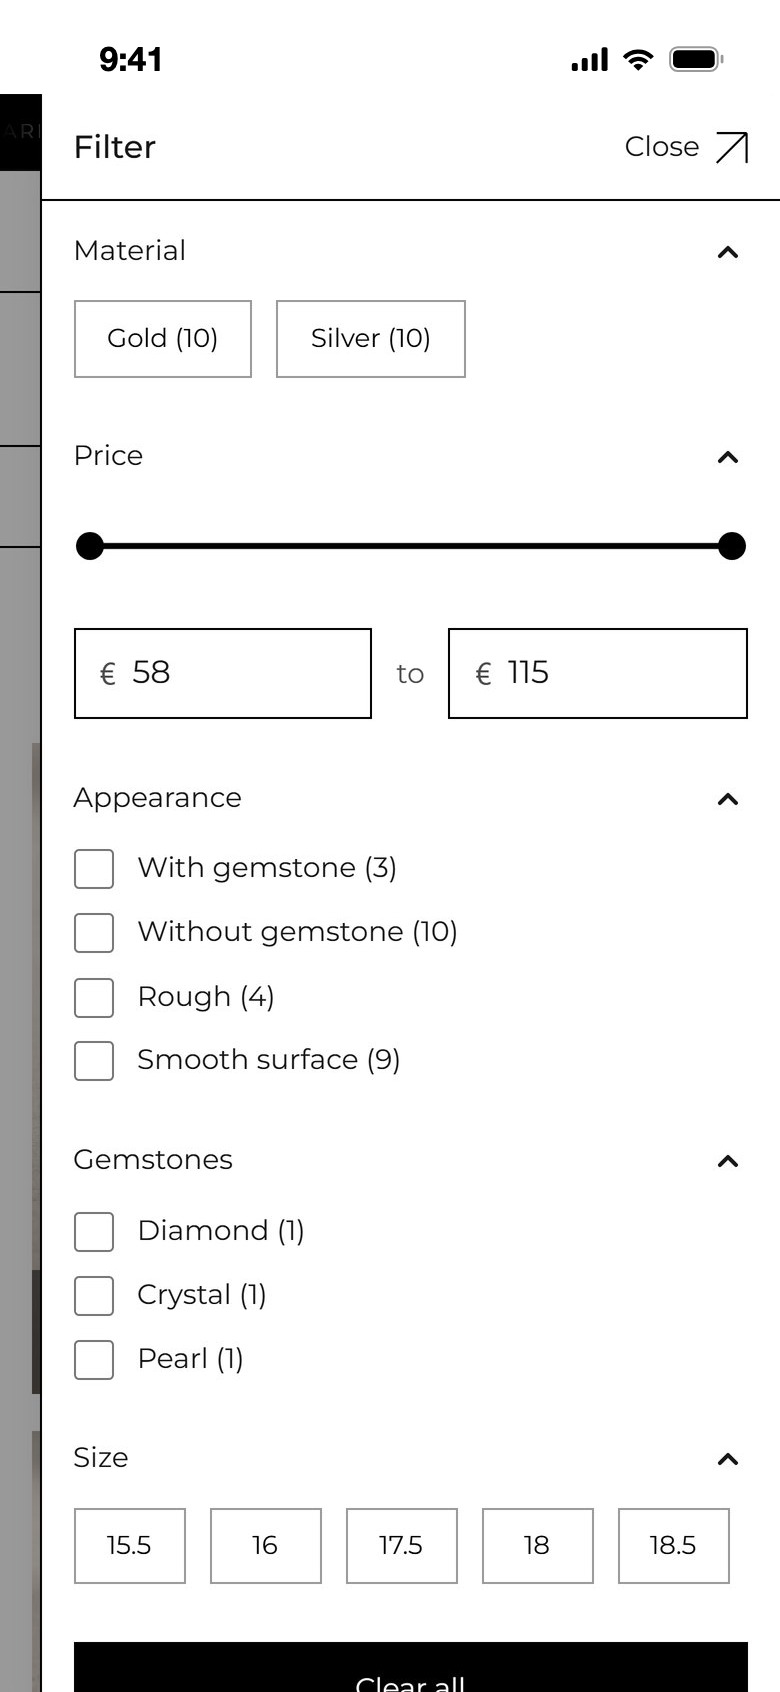Viewport: 780px width, 1692px height.
Task: Collapse the Size section chevron
Action: pos(728,1459)
